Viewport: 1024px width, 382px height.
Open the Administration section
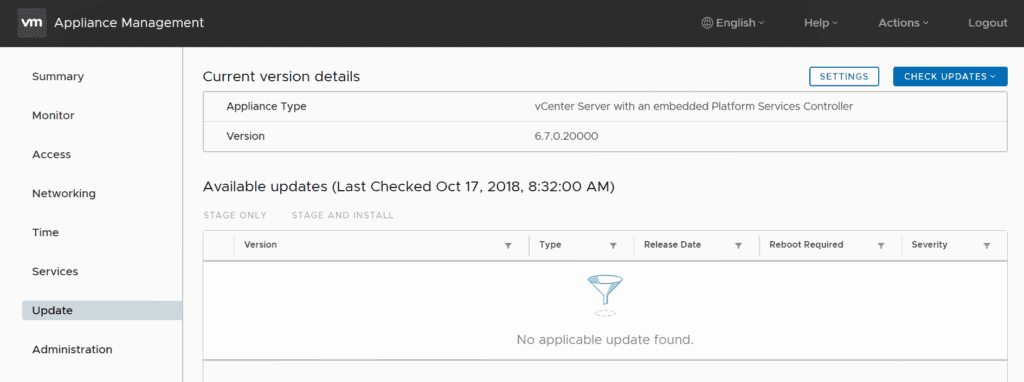coord(72,349)
